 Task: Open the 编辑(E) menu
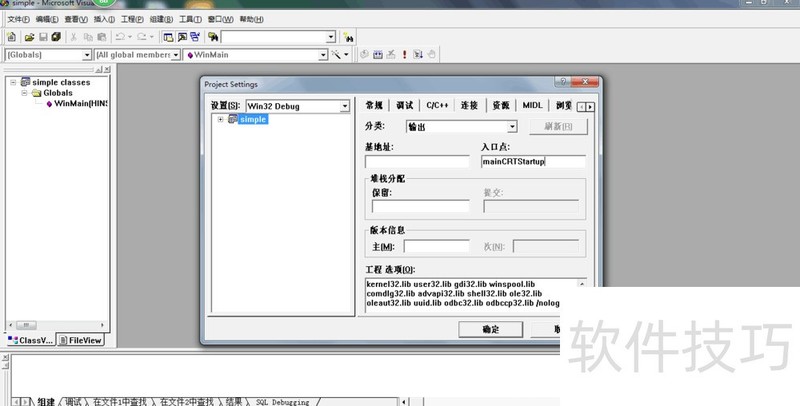click(x=47, y=19)
